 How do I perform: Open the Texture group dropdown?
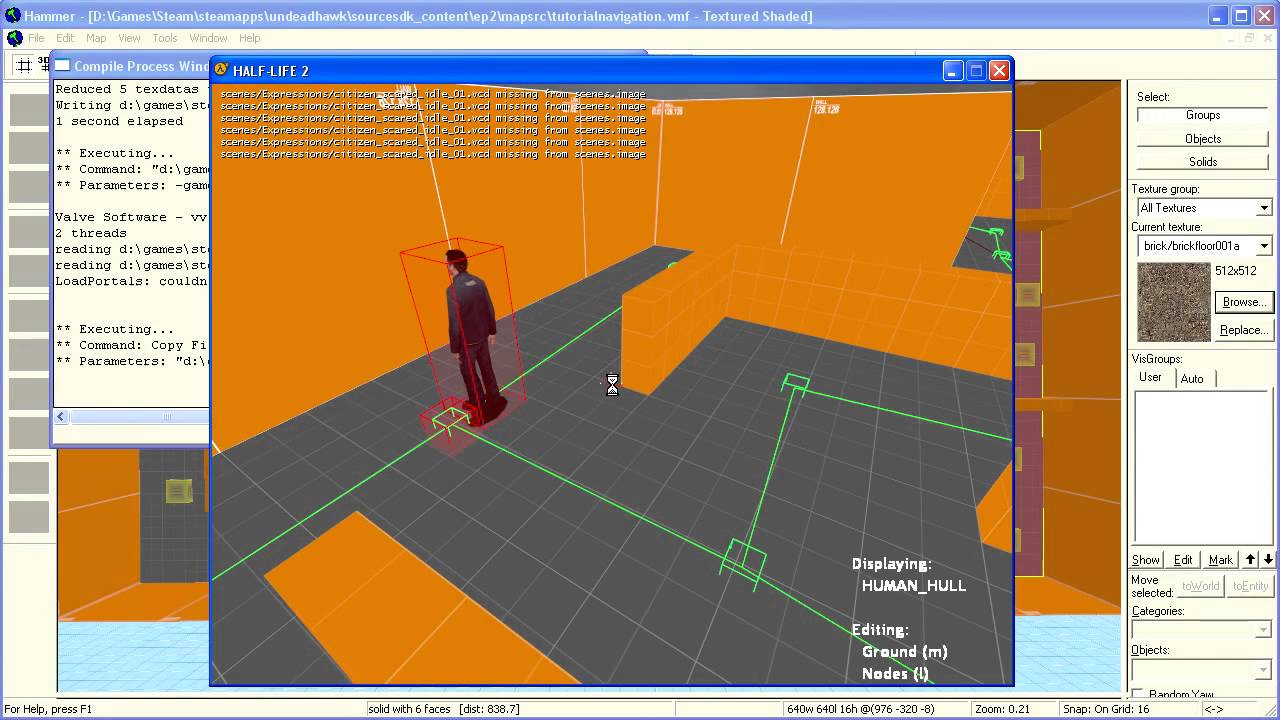(1264, 208)
